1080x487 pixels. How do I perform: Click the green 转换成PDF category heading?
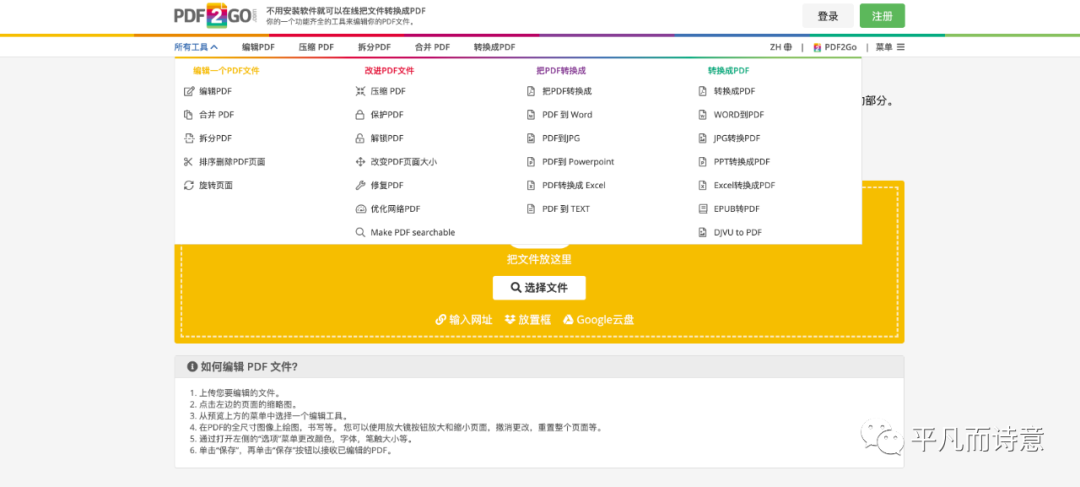click(x=728, y=70)
